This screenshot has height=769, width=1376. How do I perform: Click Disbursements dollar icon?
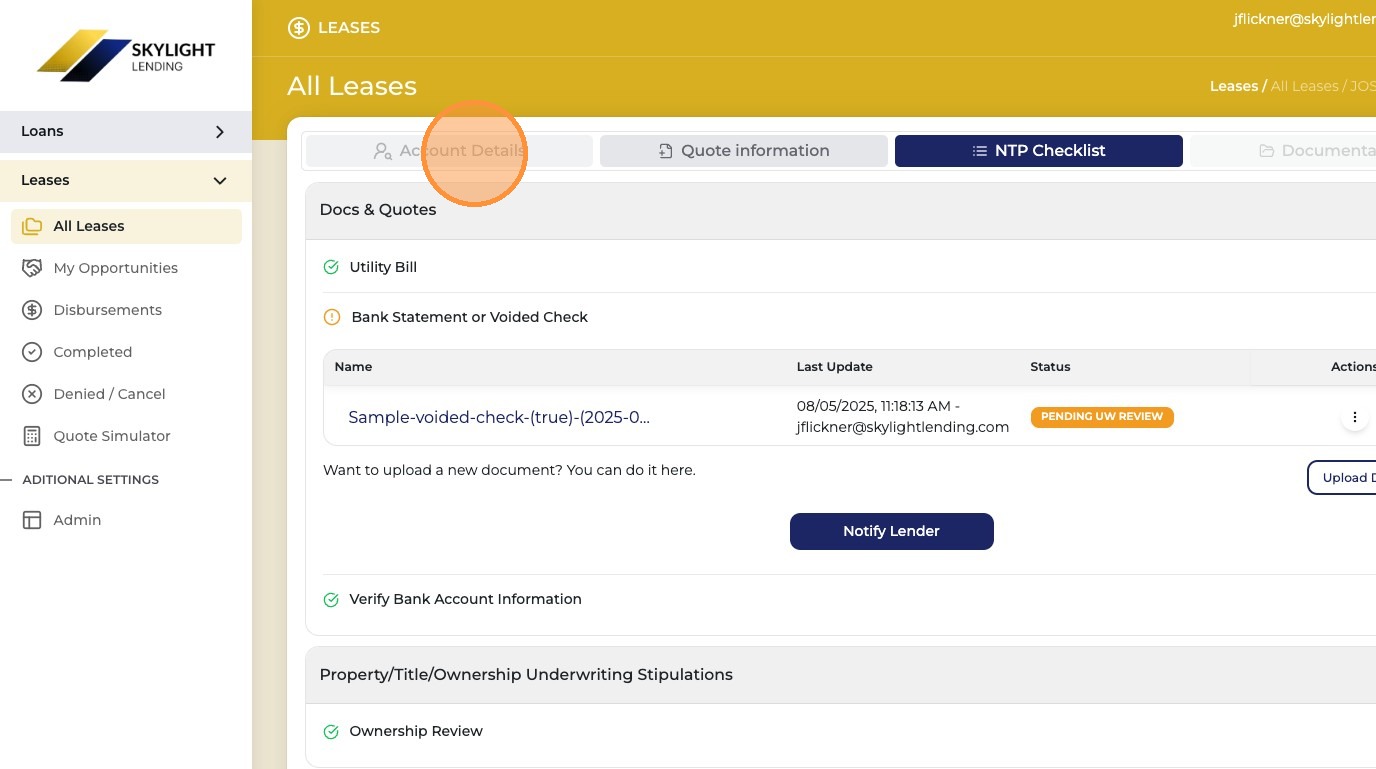coord(32,310)
